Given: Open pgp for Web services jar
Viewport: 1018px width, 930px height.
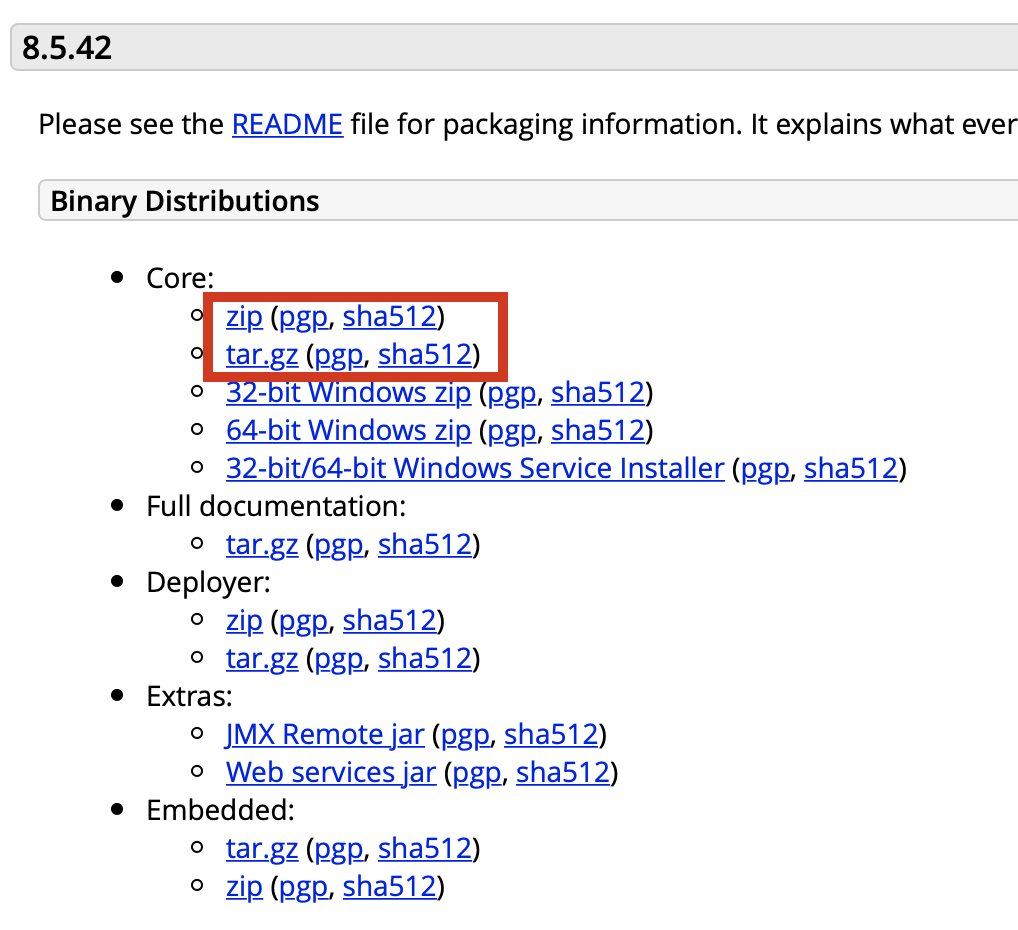Looking at the screenshot, I should pos(477,773).
